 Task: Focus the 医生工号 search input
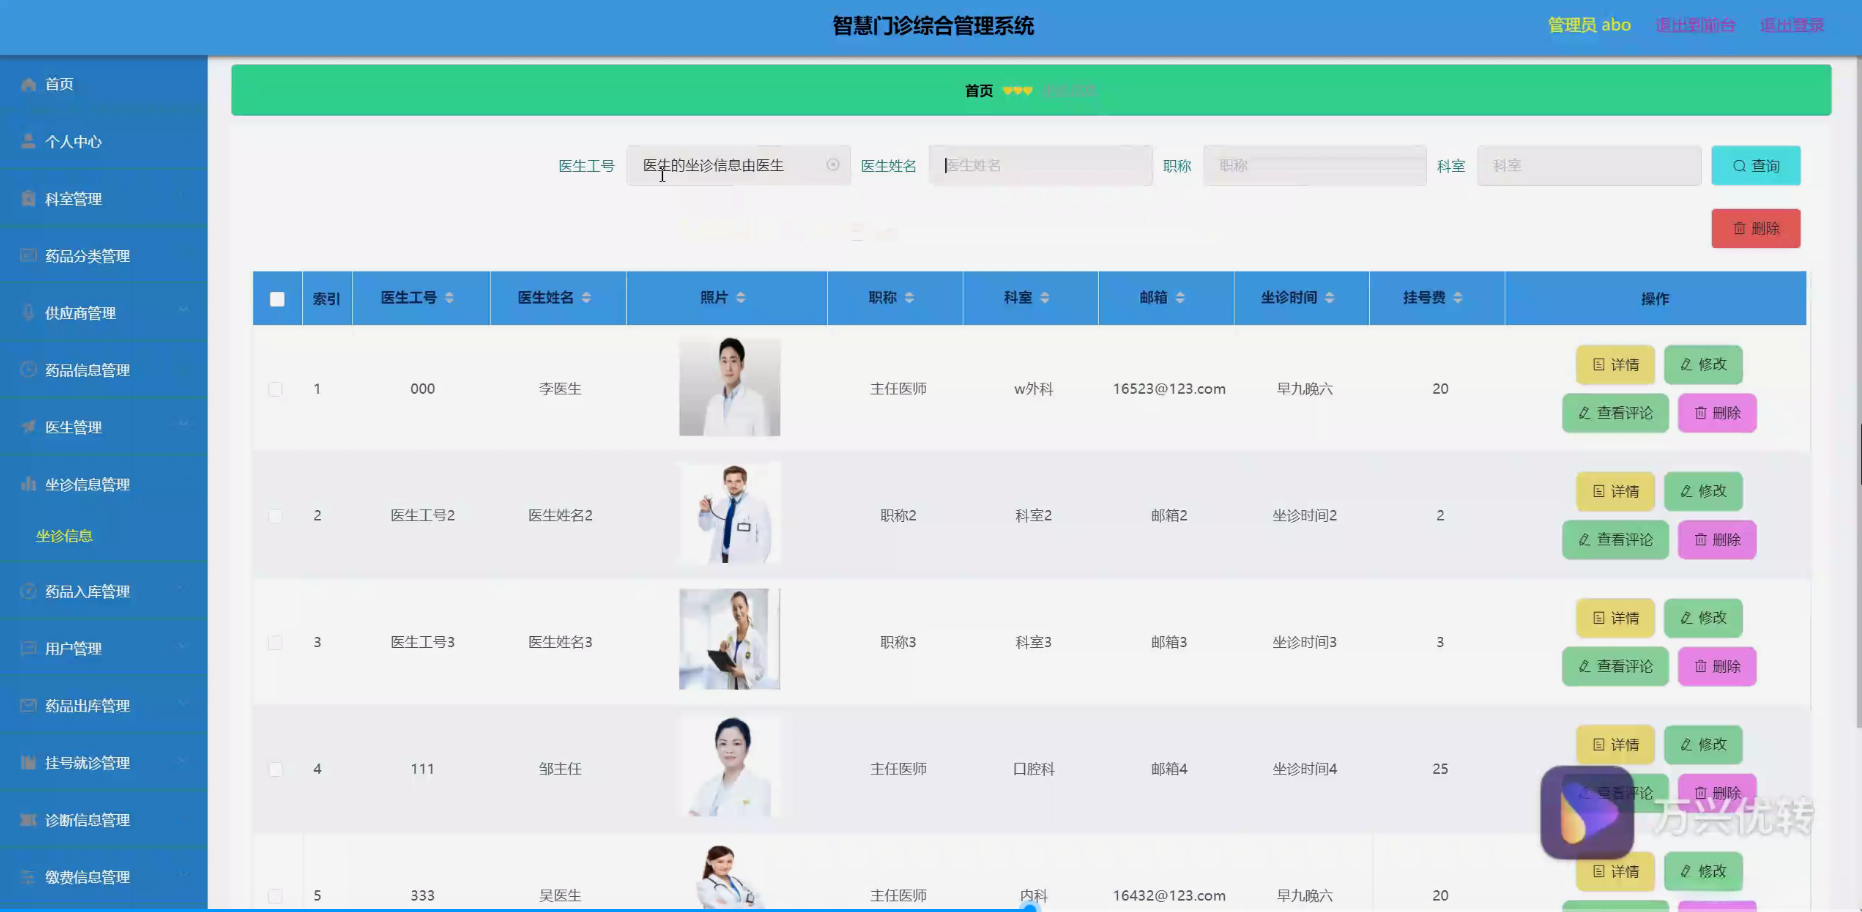(738, 165)
